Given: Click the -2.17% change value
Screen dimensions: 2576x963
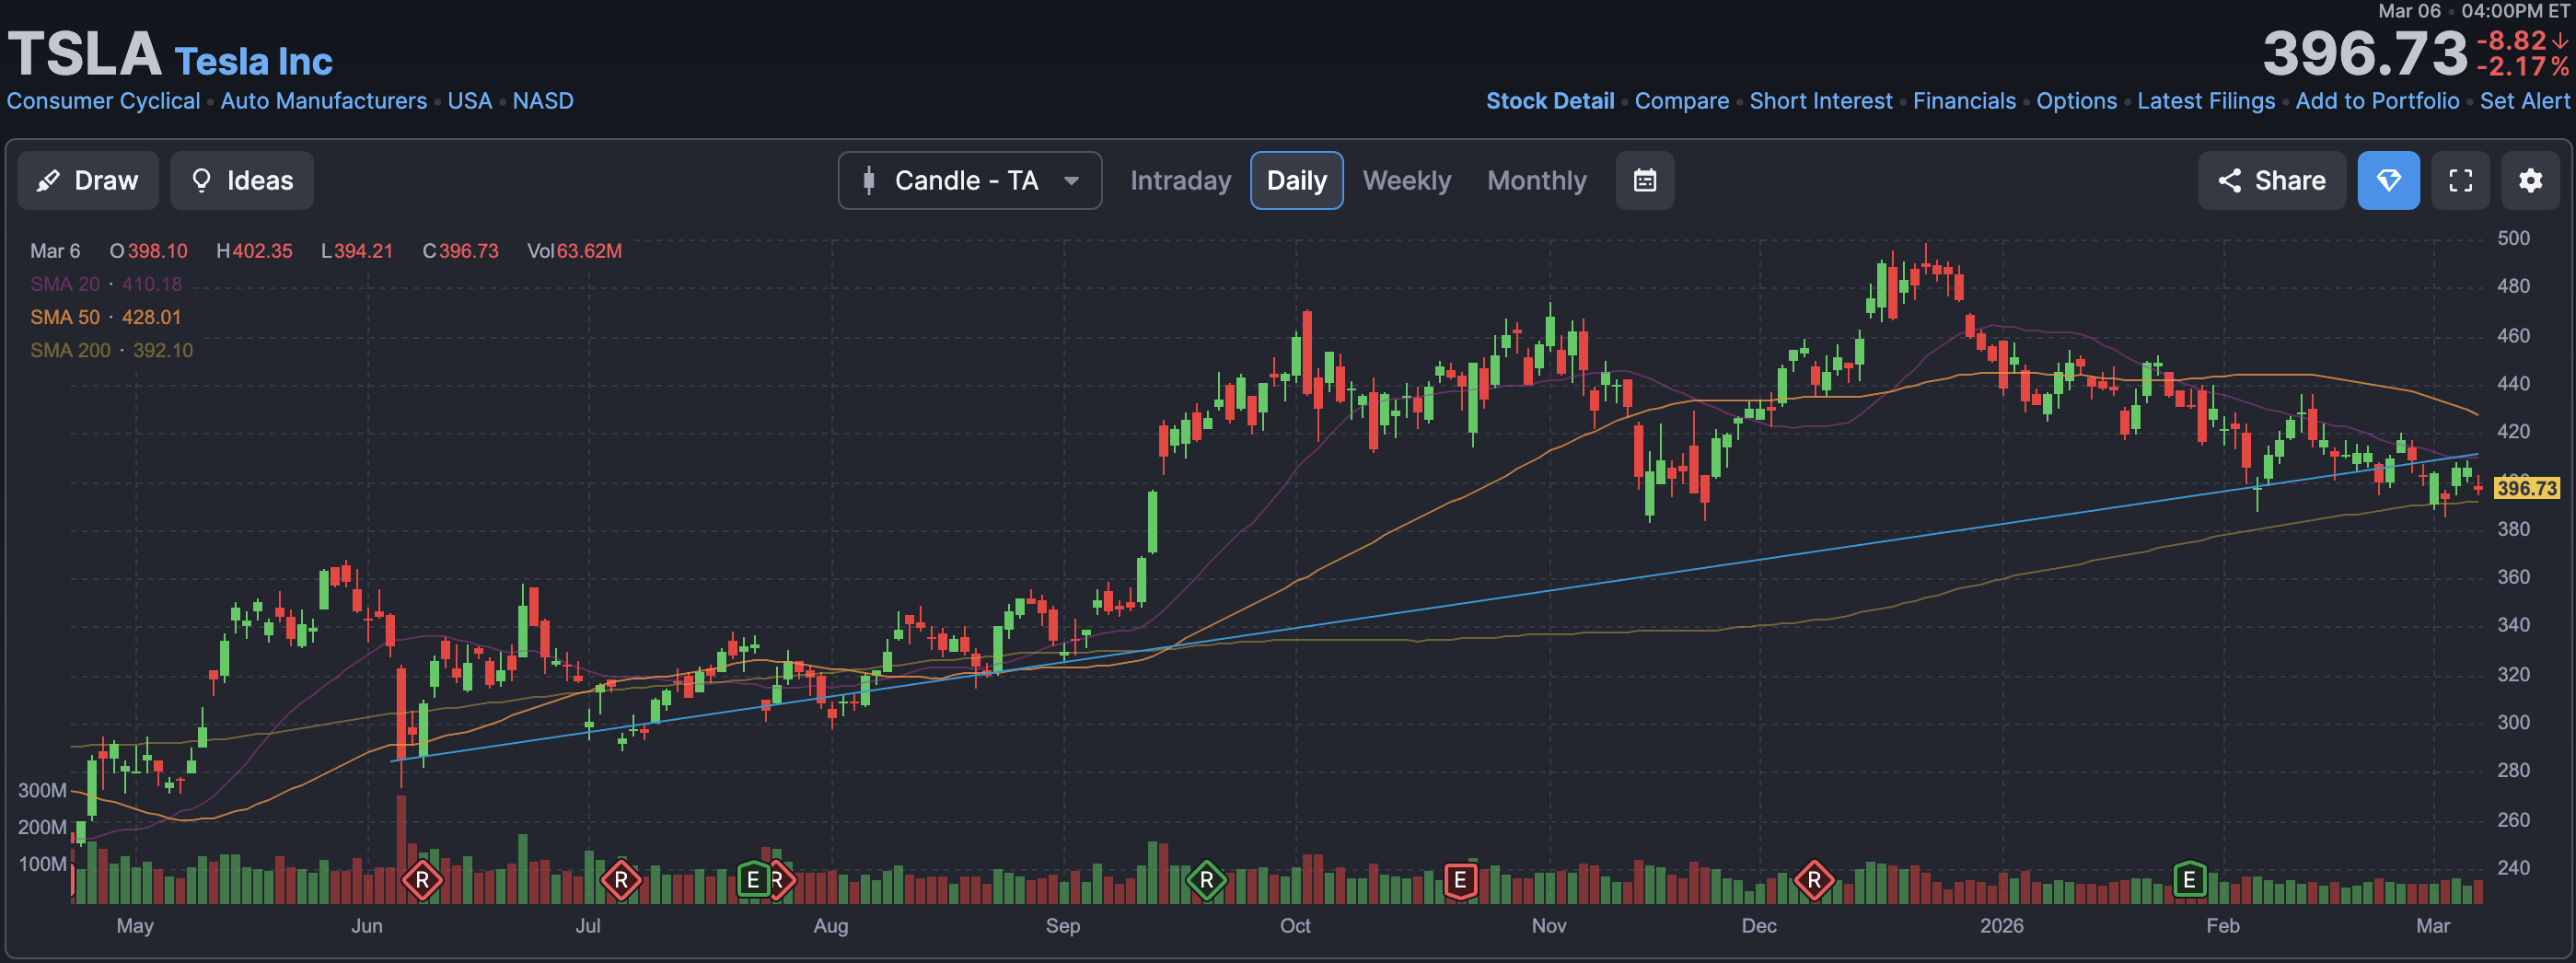Looking at the screenshot, I should pos(2522,67).
